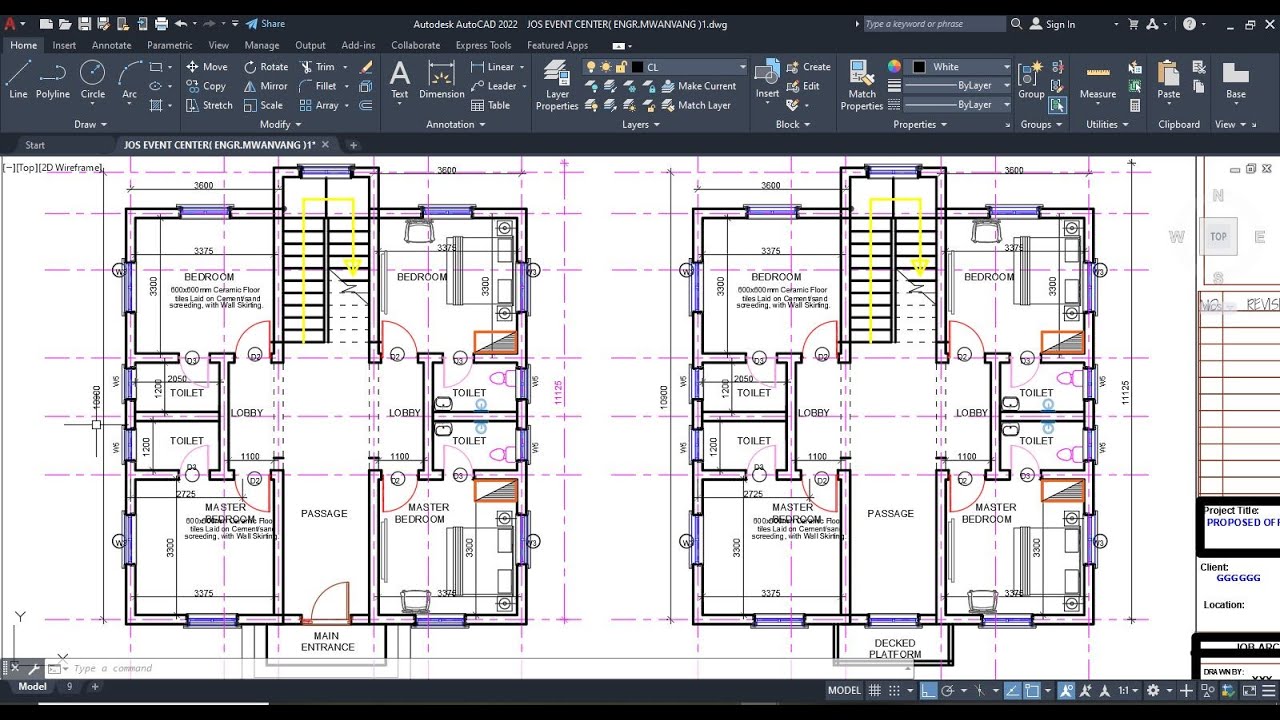
Task: Select the Line drawing tool
Action: tap(18, 80)
